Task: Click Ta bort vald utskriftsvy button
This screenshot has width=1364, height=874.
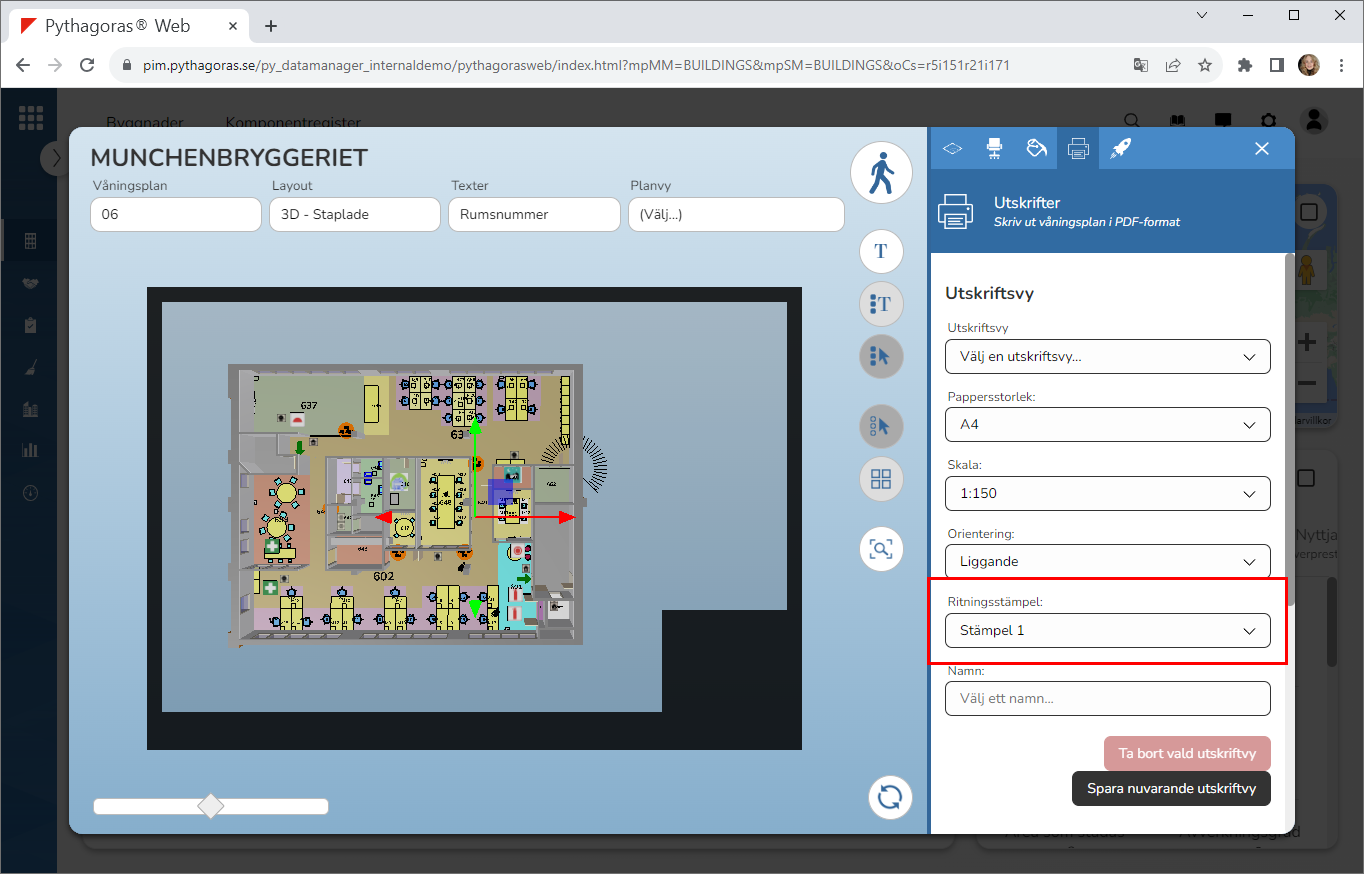Action: [1187, 753]
